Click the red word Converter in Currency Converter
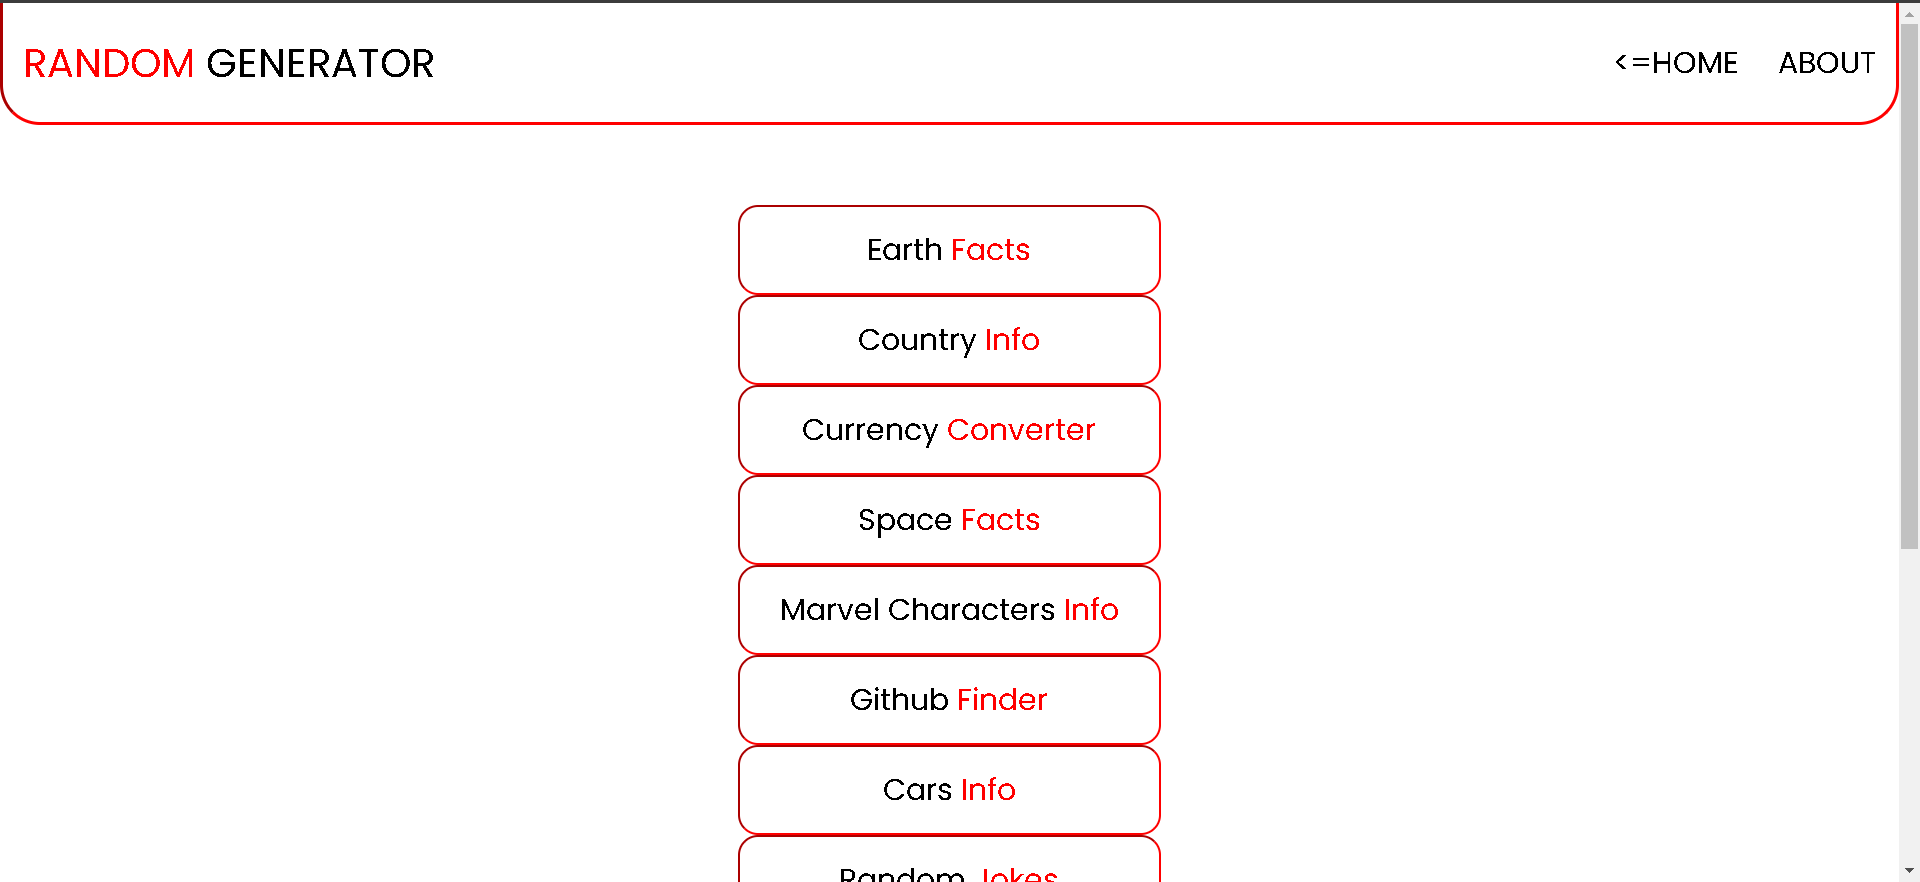 [x=1021, y=430]
